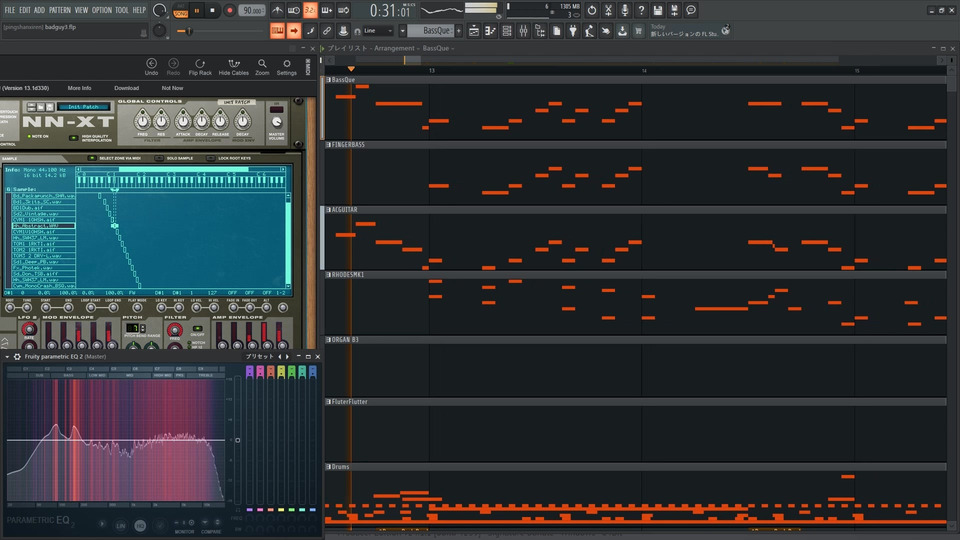Collapse the FINGERBASS playlist track
The height and width of the screenshot is (540, 960).
[329, 144]
